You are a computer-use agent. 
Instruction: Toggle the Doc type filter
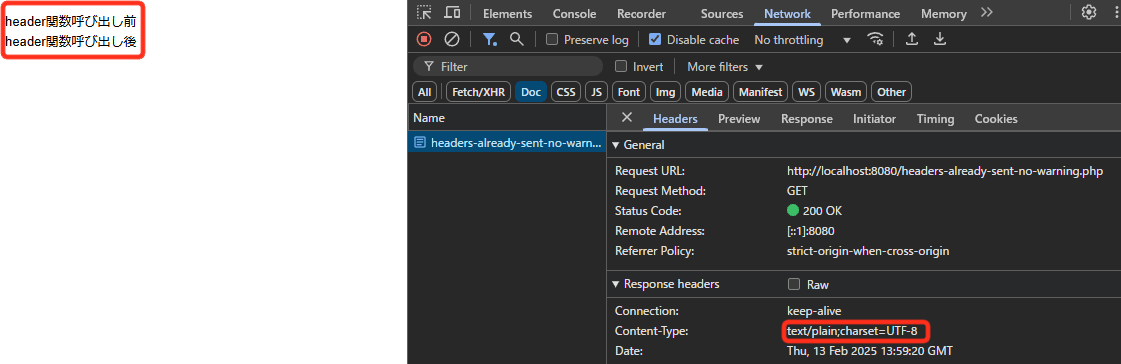pyautogui.click(x=530, y=92)
